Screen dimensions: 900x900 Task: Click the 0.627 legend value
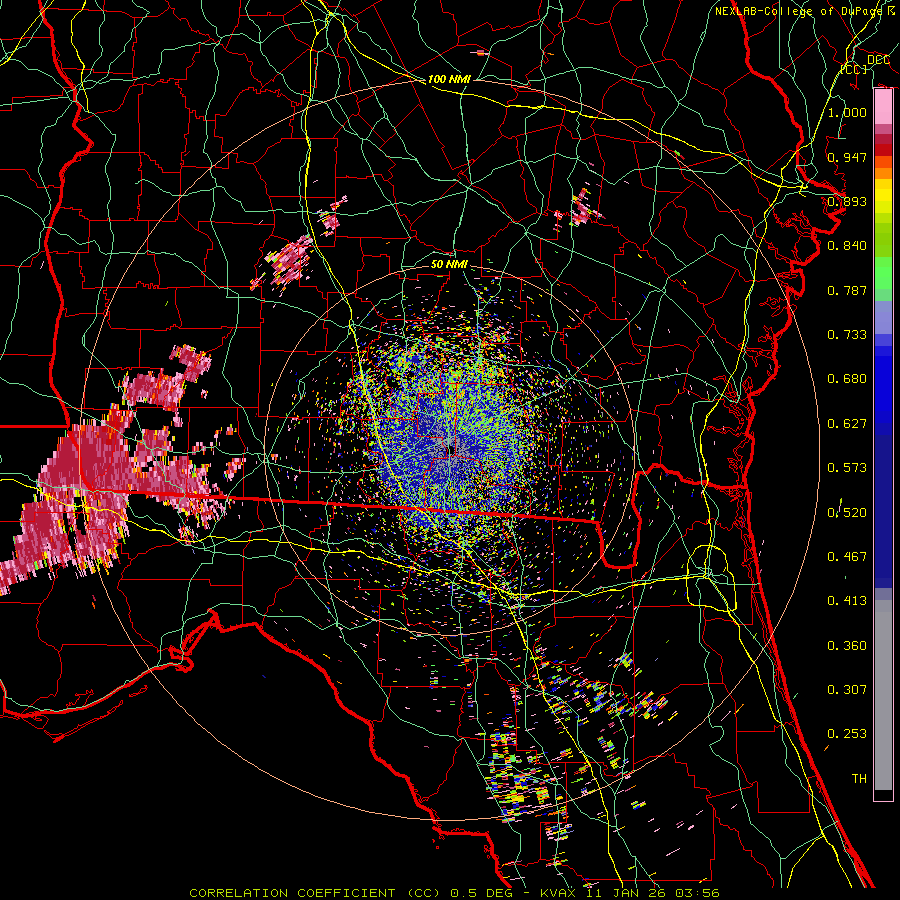tap(847, 424)
